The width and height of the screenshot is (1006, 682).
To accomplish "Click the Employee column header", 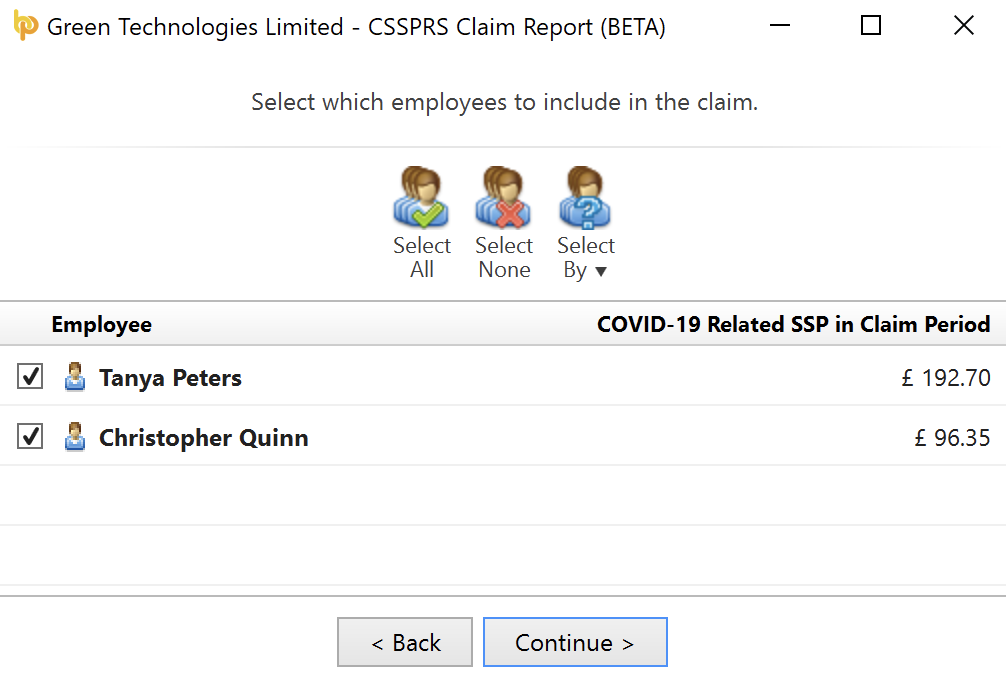I will pos(102,325).
